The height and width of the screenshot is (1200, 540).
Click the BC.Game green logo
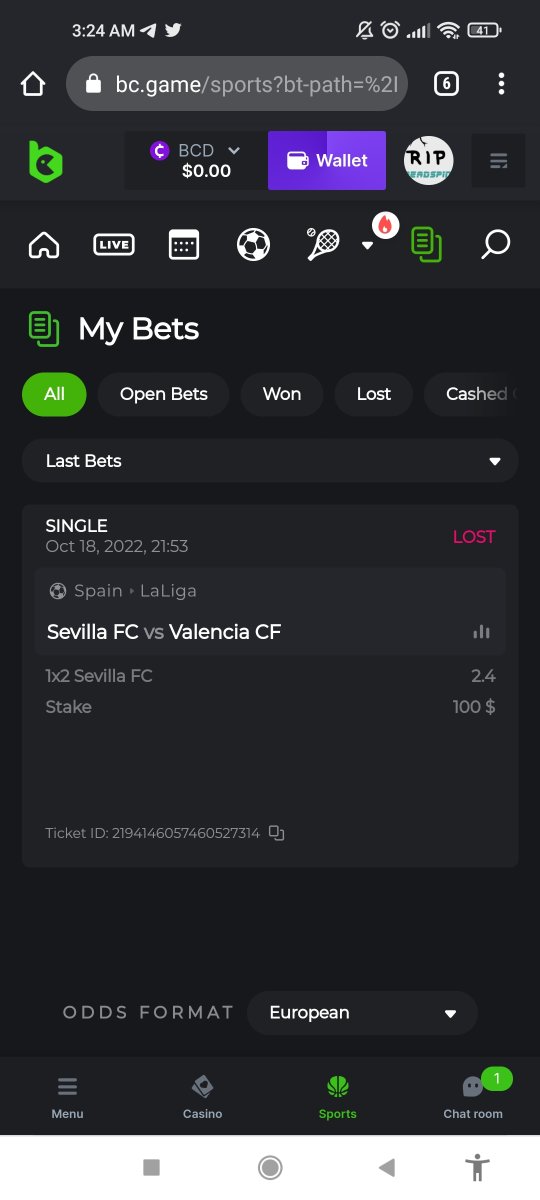tap(45, 161)
